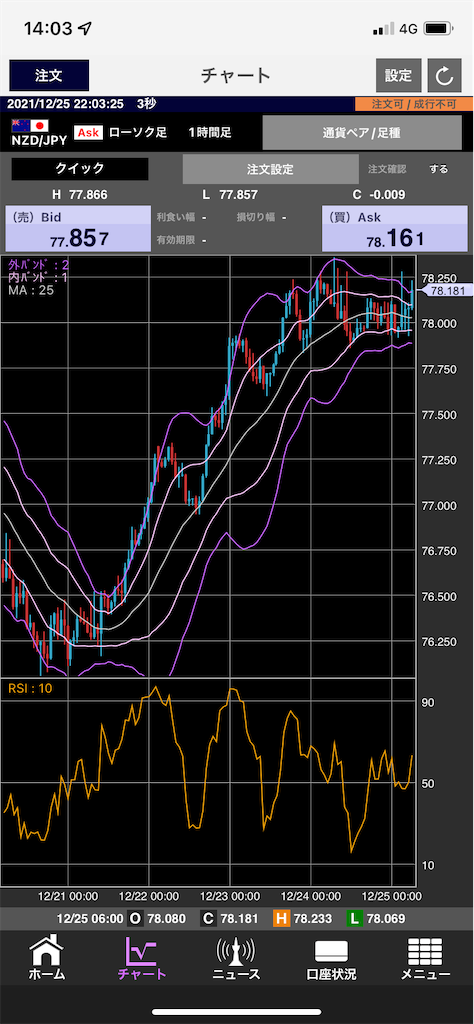Tap the red Ask price-type badge
The width and height of the screenshot is (474, 1024).
click(89, 133)
